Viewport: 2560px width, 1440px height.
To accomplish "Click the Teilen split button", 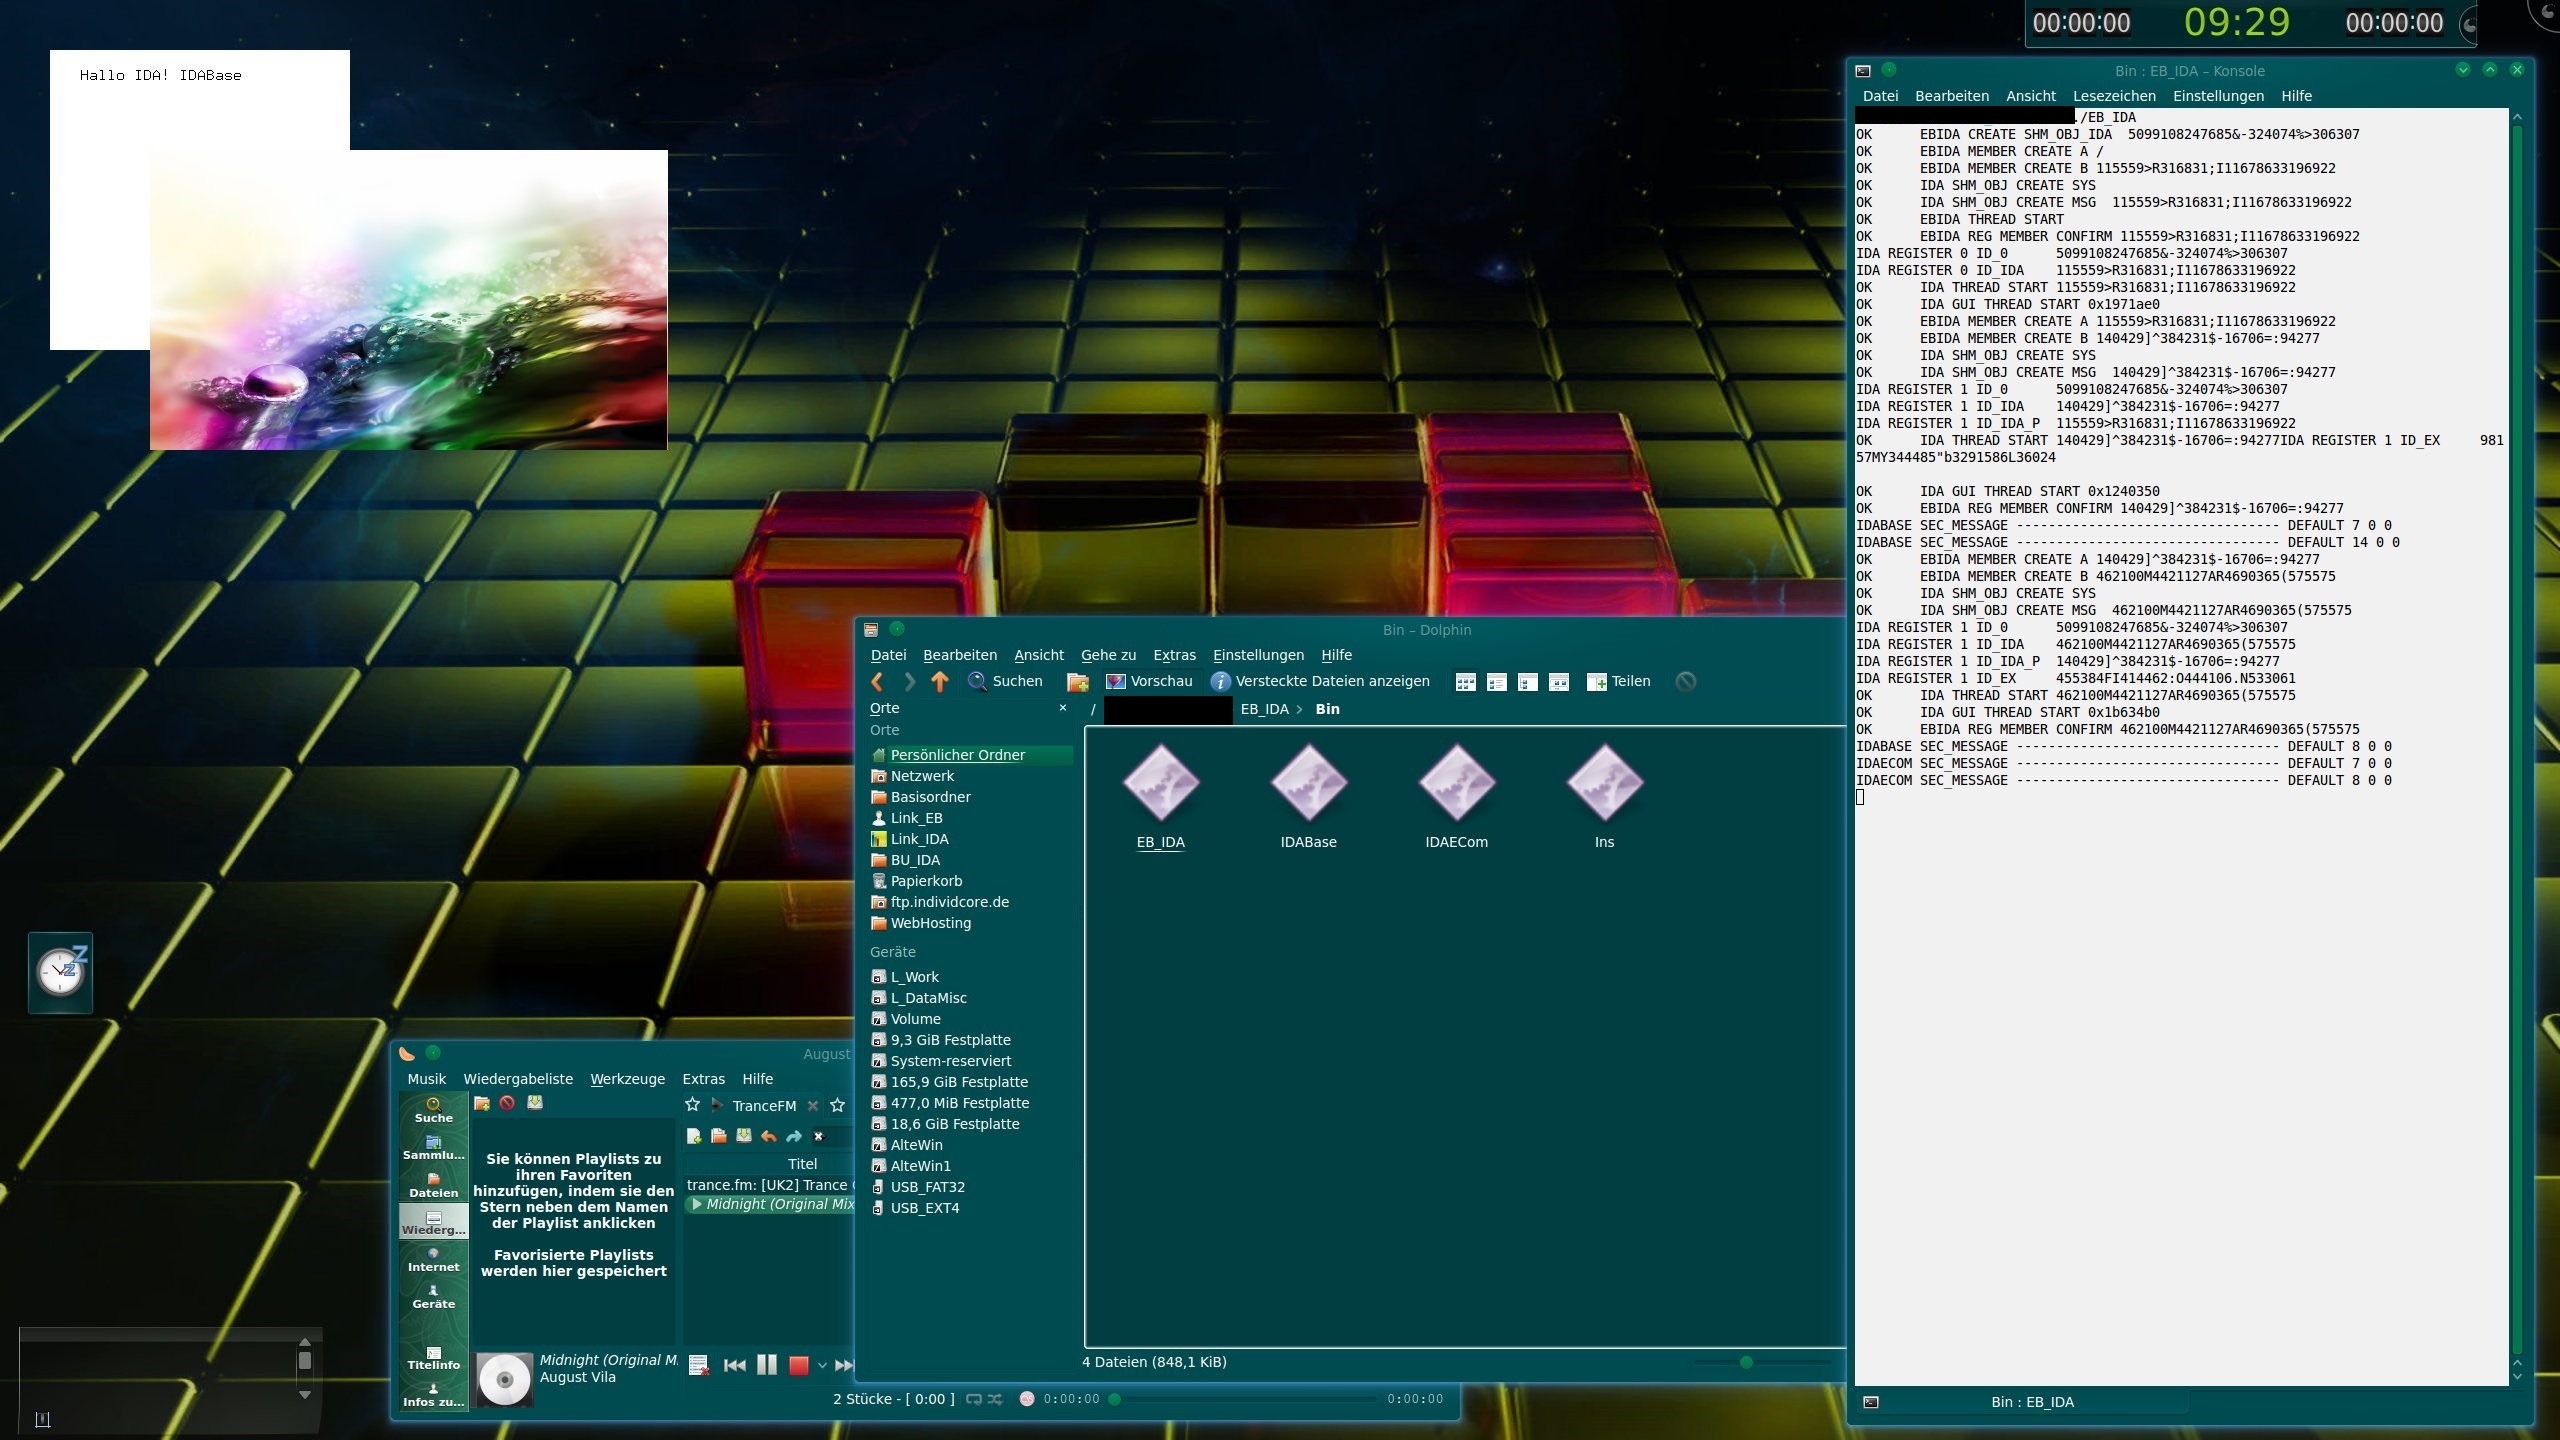I will click(1618, 681).
